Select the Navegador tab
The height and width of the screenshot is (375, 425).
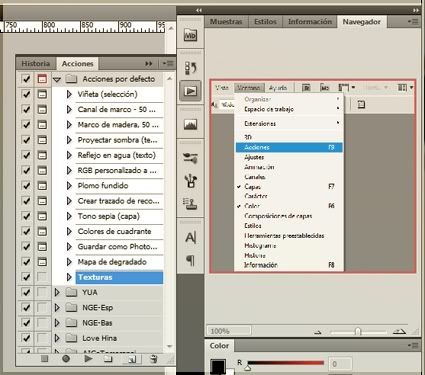(x=362, y=22)
